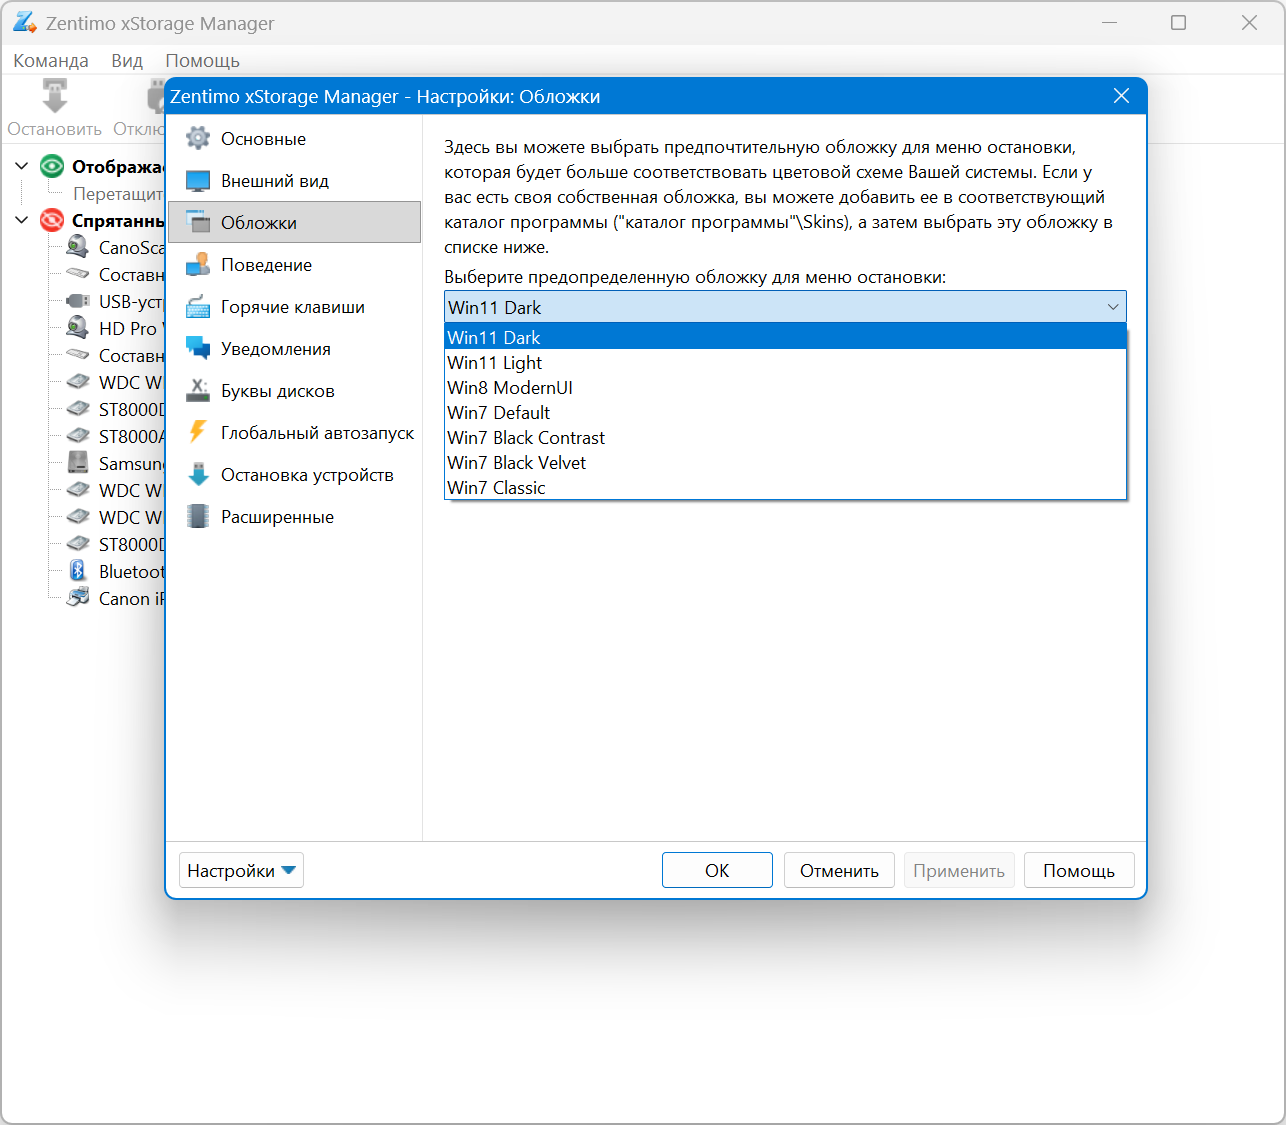Collapse the Спрятанные devices tree group
This screenshot has height=1125, width=1286.
22,220
